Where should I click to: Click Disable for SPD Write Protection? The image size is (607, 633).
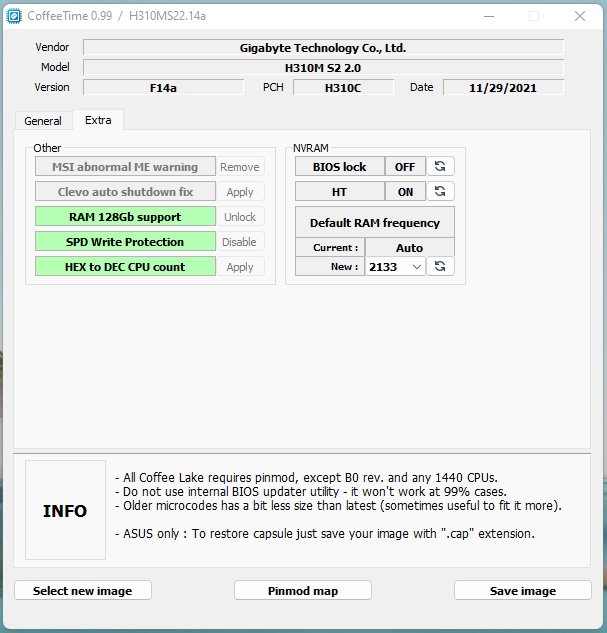tap(240, 242)
